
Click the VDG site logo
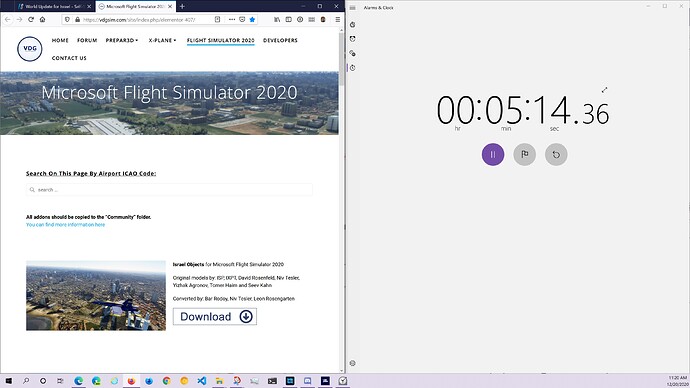click(29, 49)
